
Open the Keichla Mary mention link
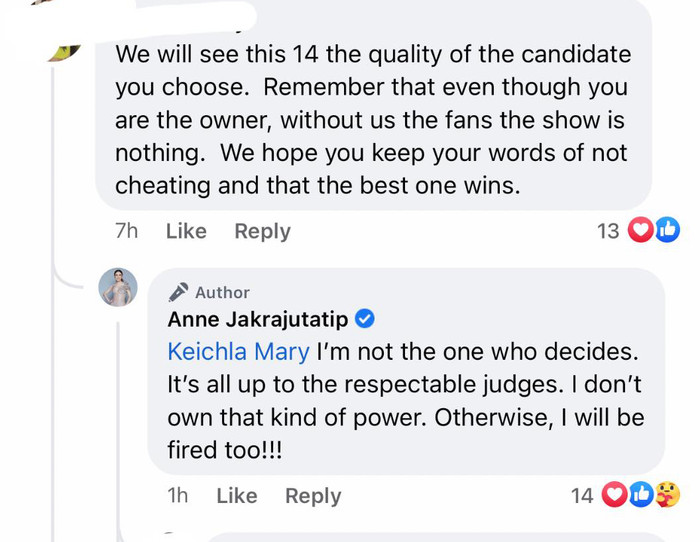pos(239,352)
